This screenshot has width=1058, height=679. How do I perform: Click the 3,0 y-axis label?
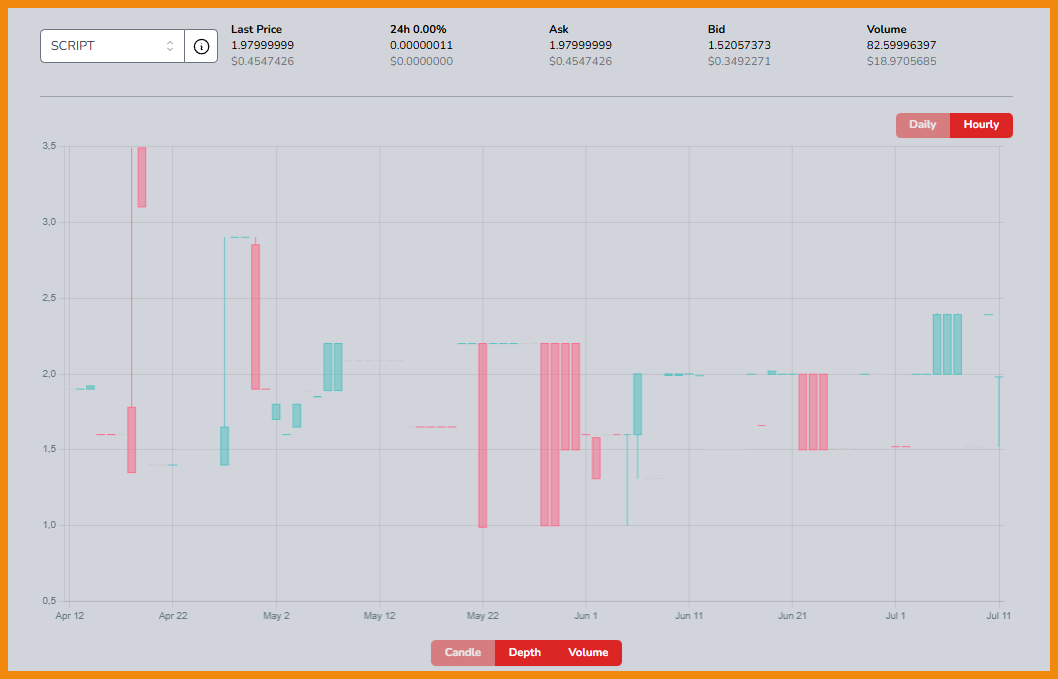pyautogui.click(x=49, y=222)
